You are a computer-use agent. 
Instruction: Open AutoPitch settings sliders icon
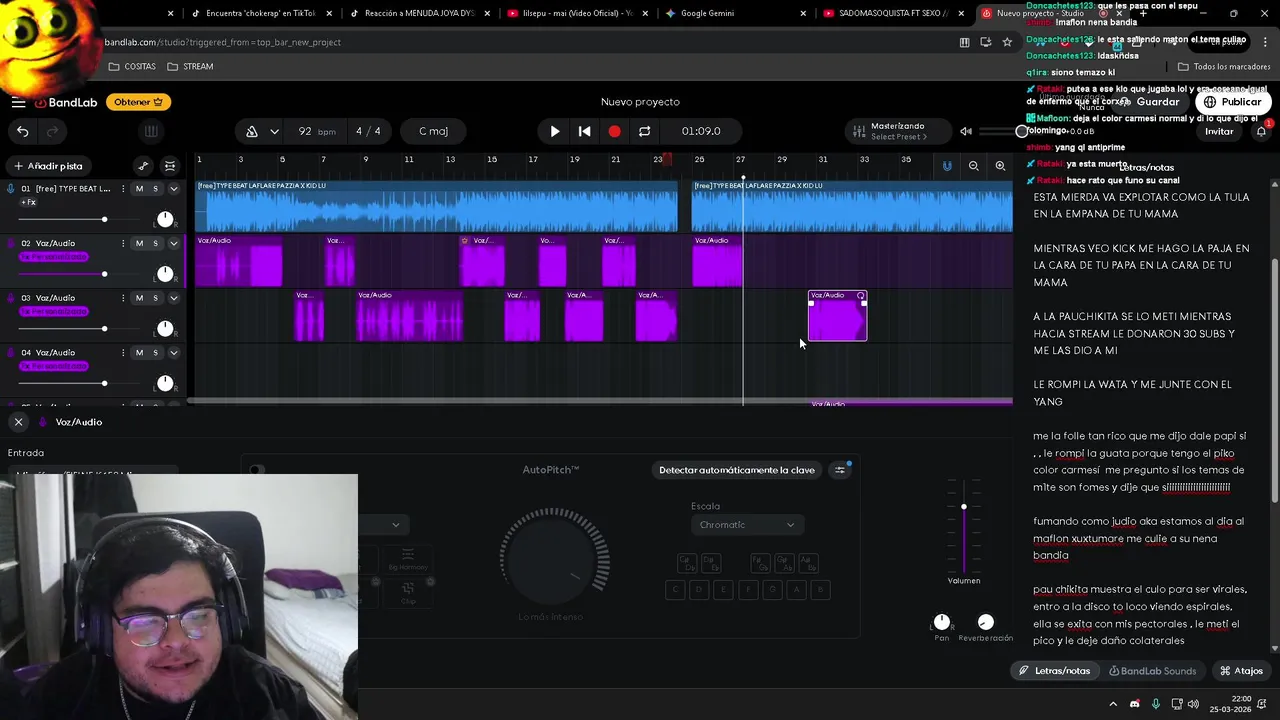(x=840, y=470)
